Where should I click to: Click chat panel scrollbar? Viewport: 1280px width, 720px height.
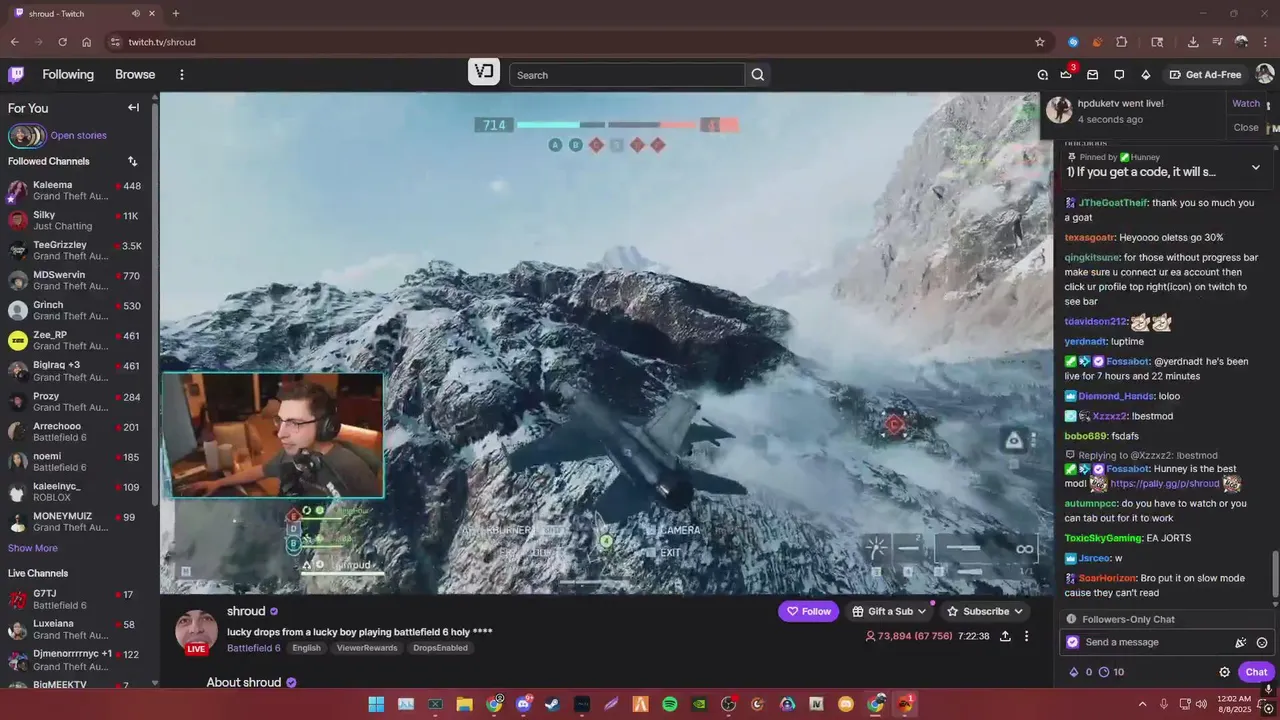pyautogui.click(x=1274, y=577)
